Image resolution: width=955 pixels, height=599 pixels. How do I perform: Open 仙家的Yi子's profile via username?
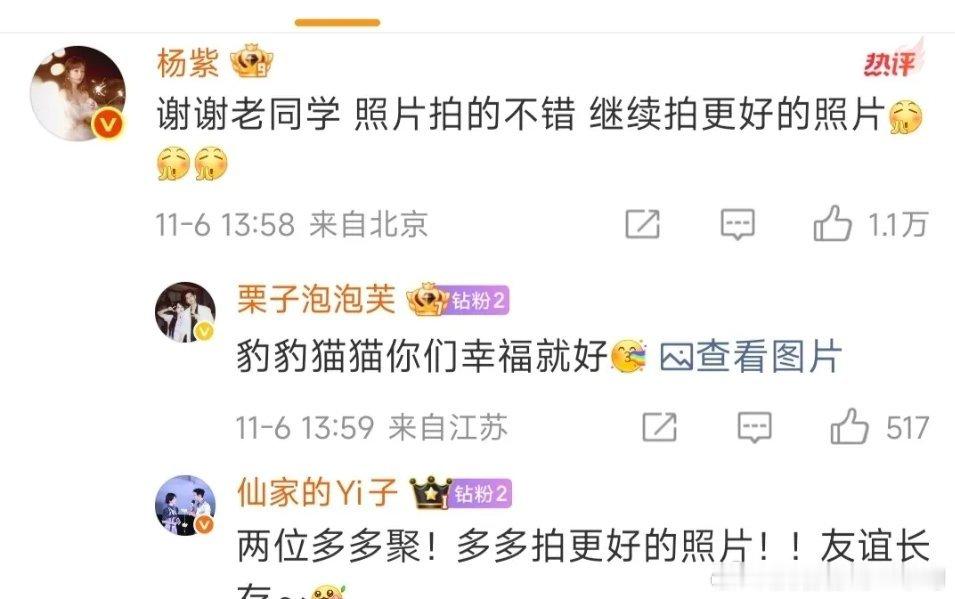317,492
